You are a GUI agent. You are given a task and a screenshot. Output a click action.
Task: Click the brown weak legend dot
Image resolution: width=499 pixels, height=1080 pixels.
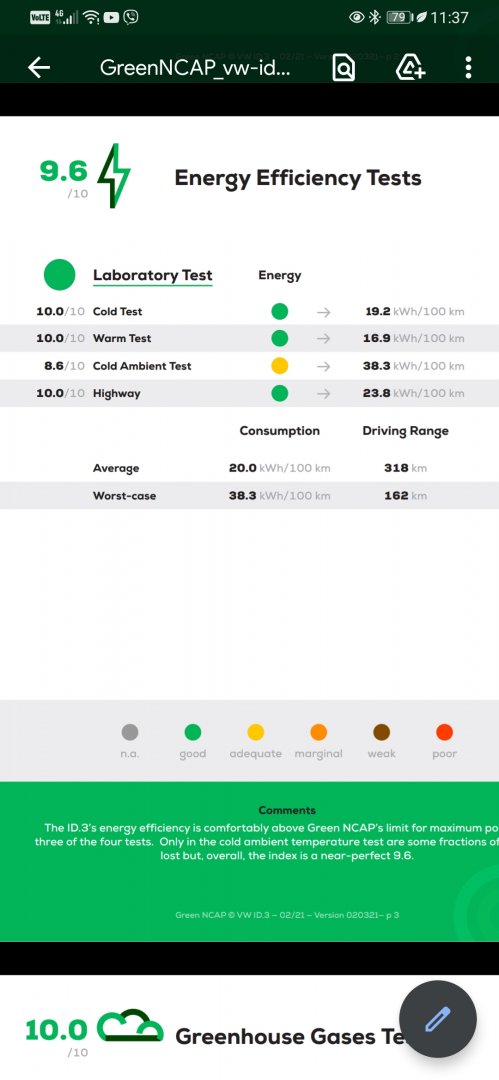click(x=381, y=732)
